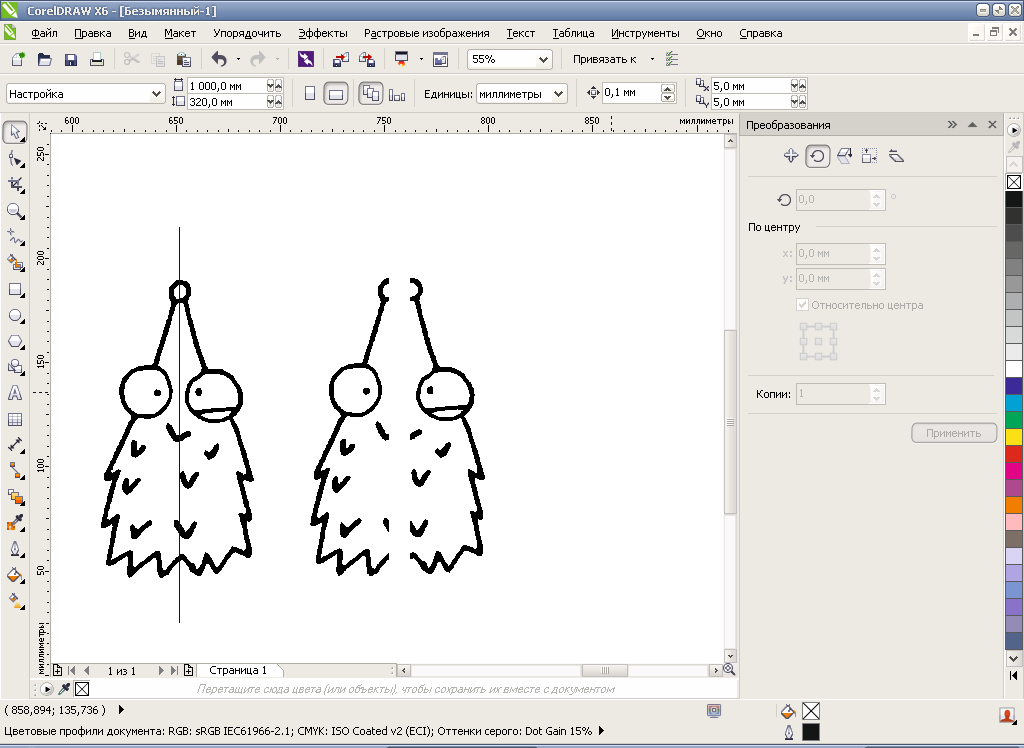Click the nudge offset field 0,1 мм
This screenshot has height=748, width=1024.
630,93
